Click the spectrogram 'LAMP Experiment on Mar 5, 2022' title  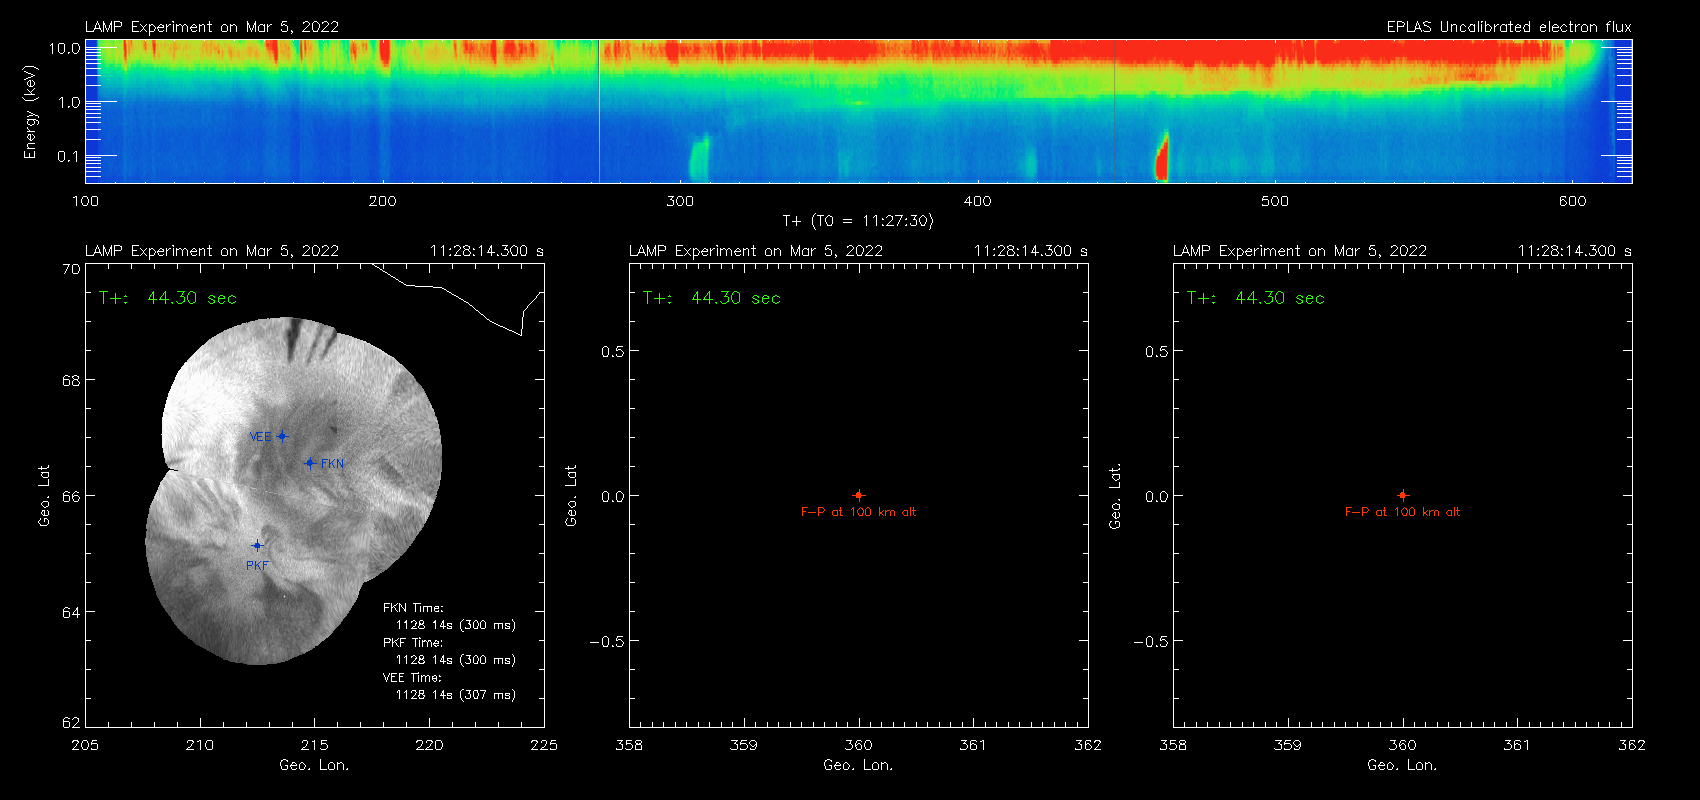click(x=212, y=27)
